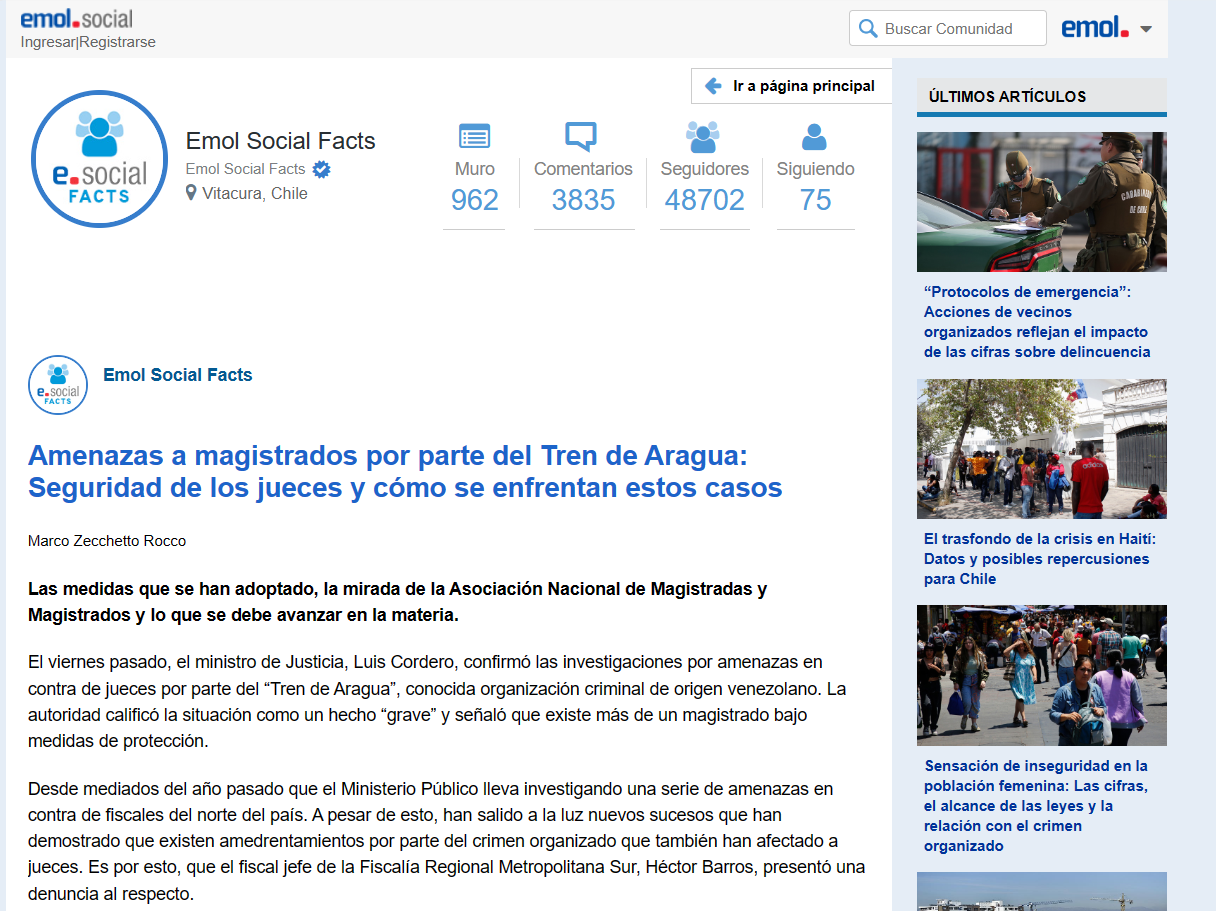Click the Ingresar link

48,42
